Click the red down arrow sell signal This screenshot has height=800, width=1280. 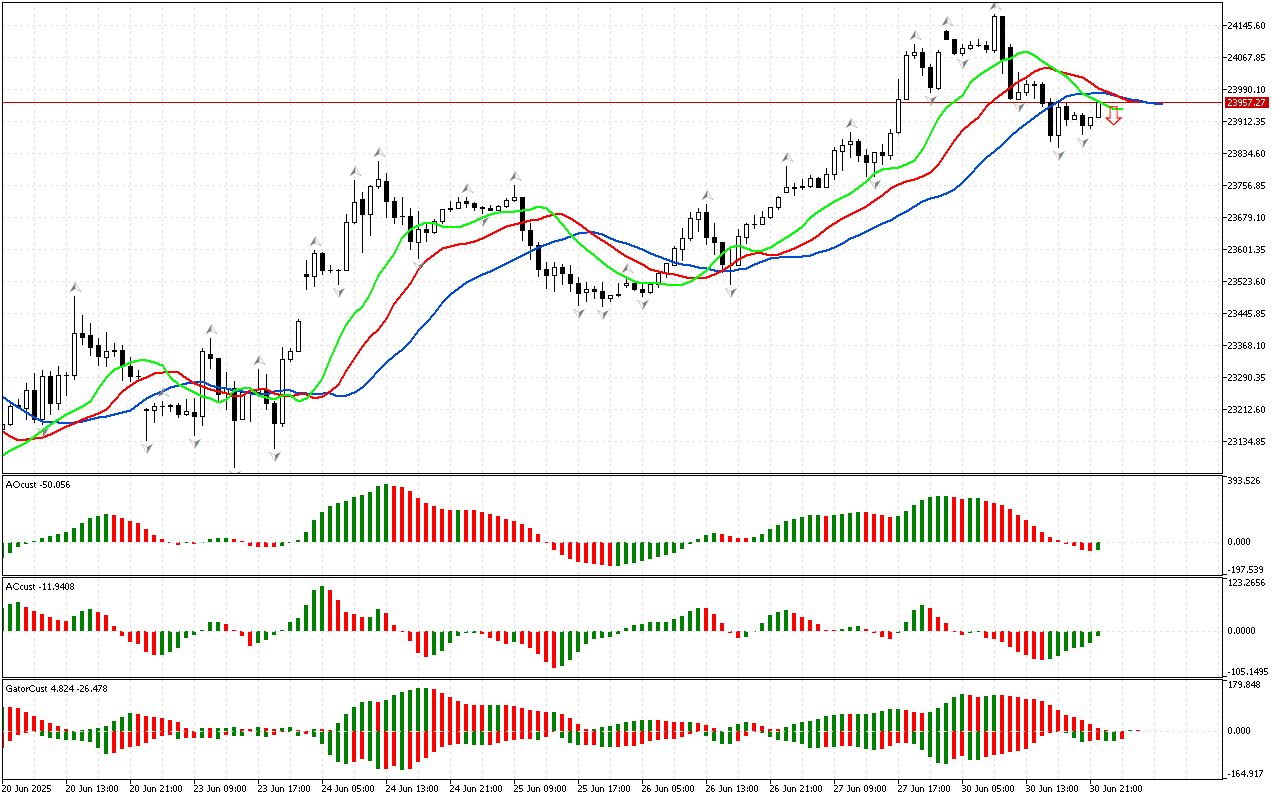pos(1113,117)
